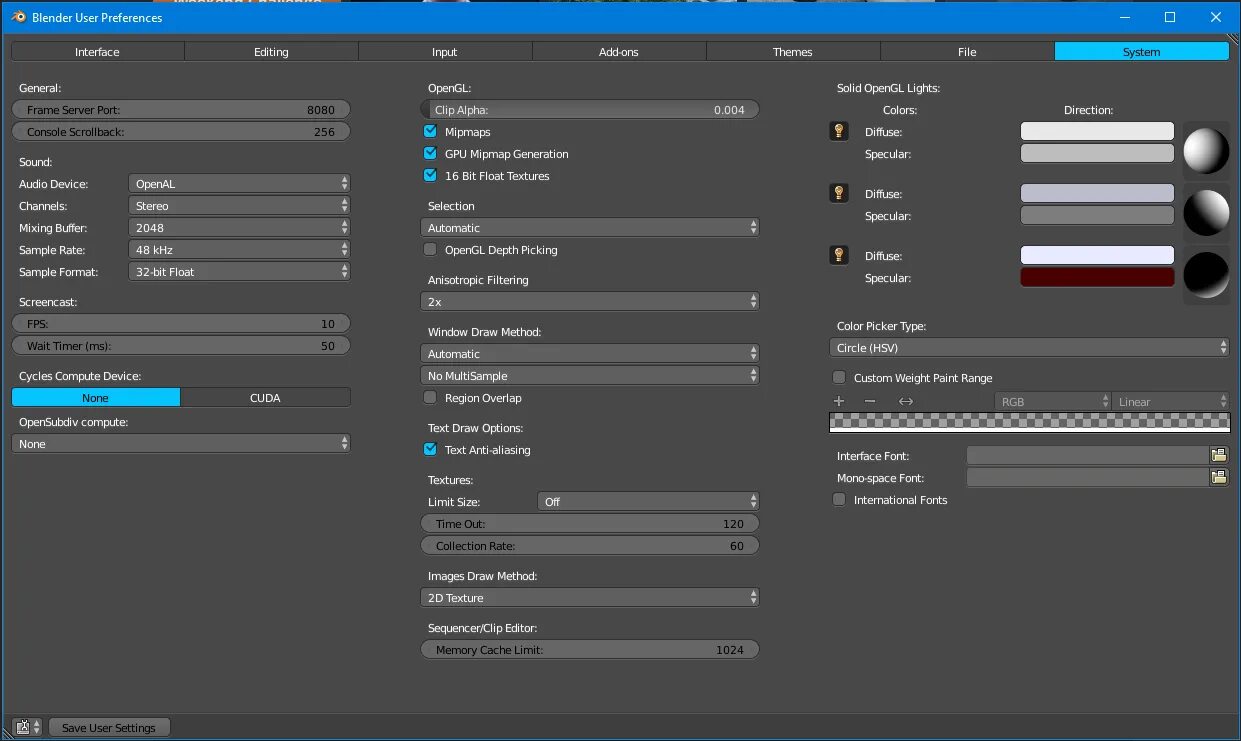
Task: Switch to the Input tab
Action: [445, 51]
